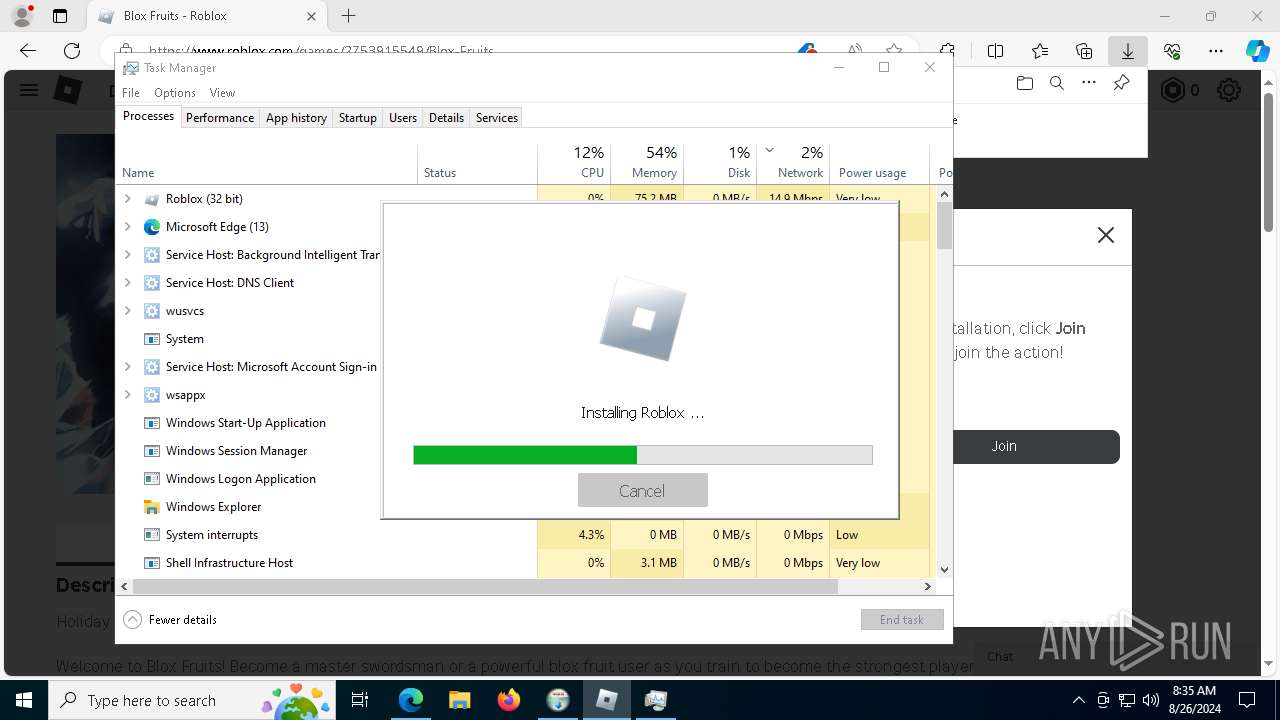Viewport: 1280px width, 720px height.
Task: Open the Copilot sidebar icon
Action: [1257, 51]
